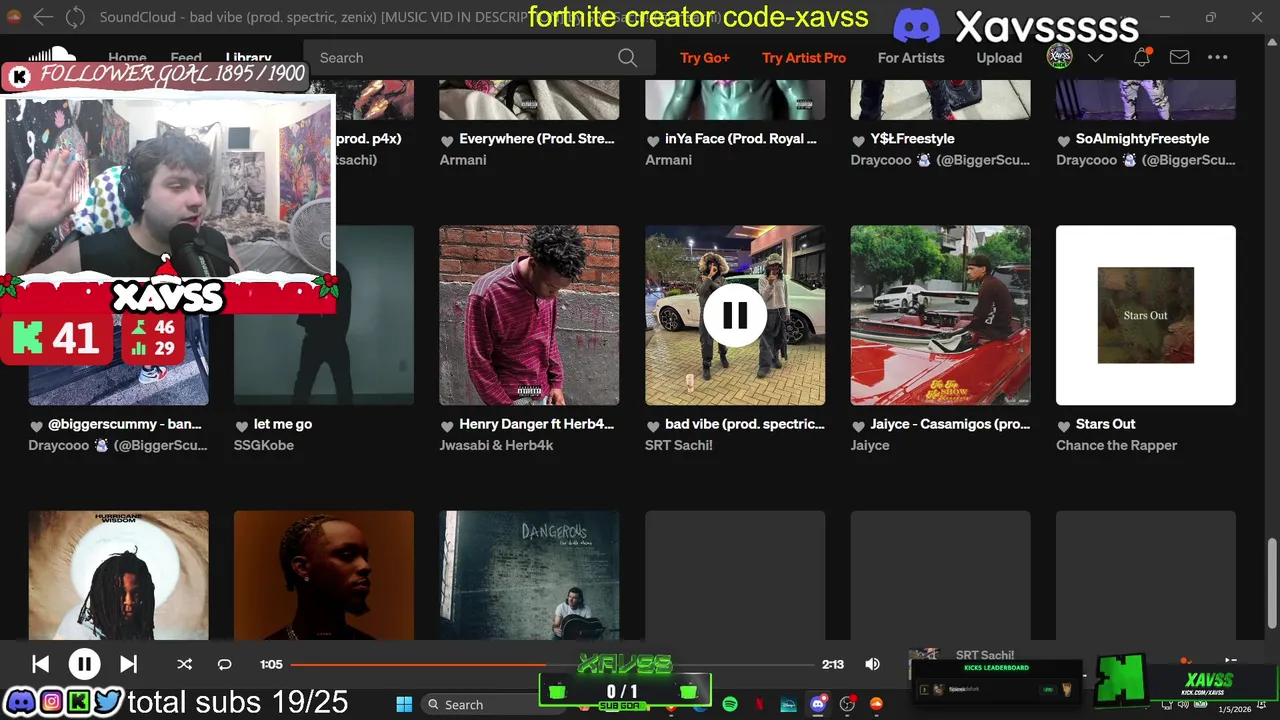Viewport: 1280px width, 720px height.
Task: Toggle like heart on Henry Danger track
Action: (x=447, y=425)
